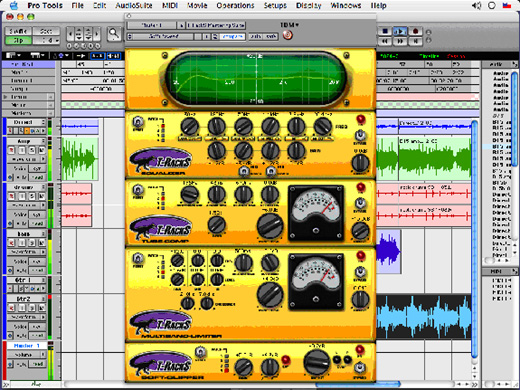Select the Zoomer magnifier tool

[x=114, y=34]
